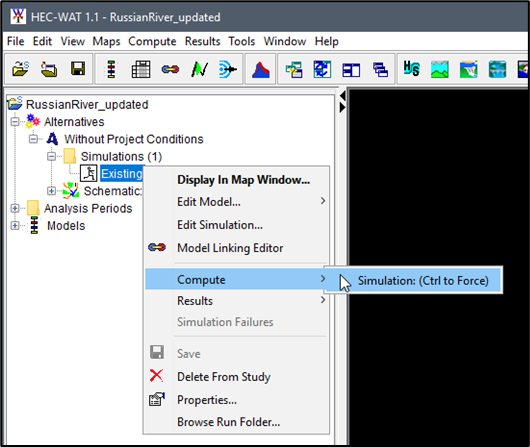Click the Schematic network icon in tree

(x=71, y=191)
